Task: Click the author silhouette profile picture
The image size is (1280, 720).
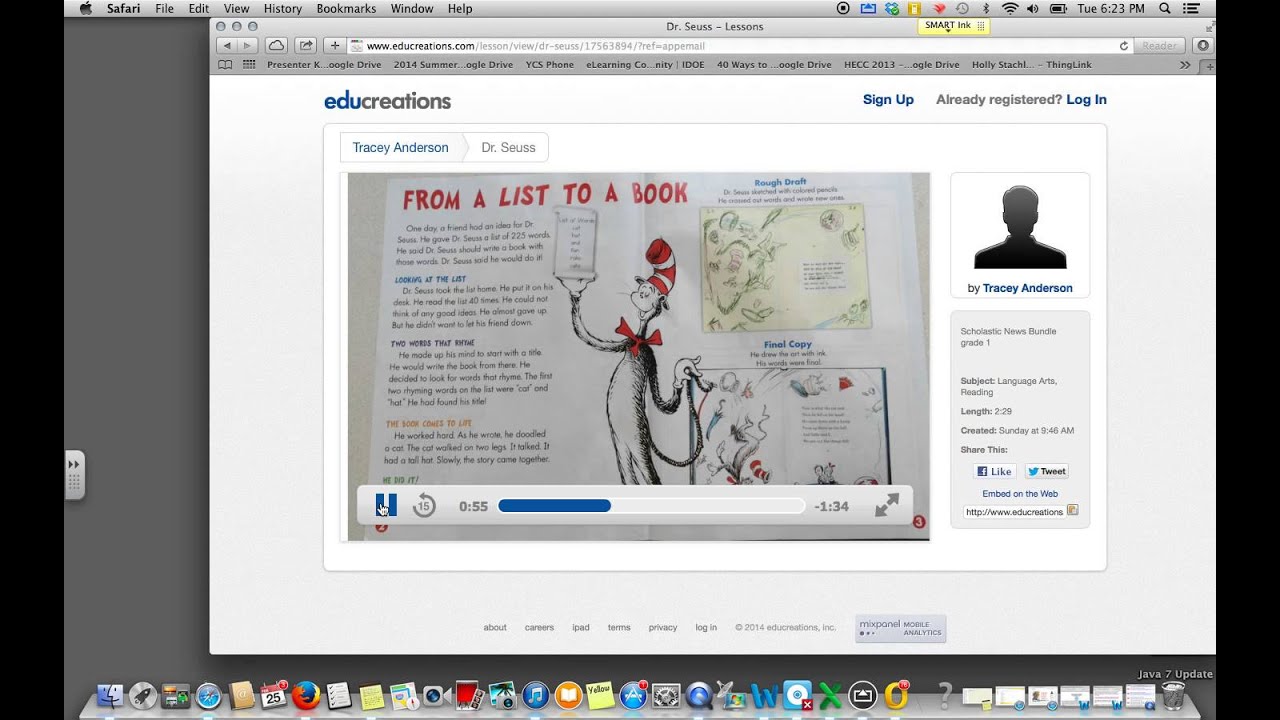Action: (1020, 227)
